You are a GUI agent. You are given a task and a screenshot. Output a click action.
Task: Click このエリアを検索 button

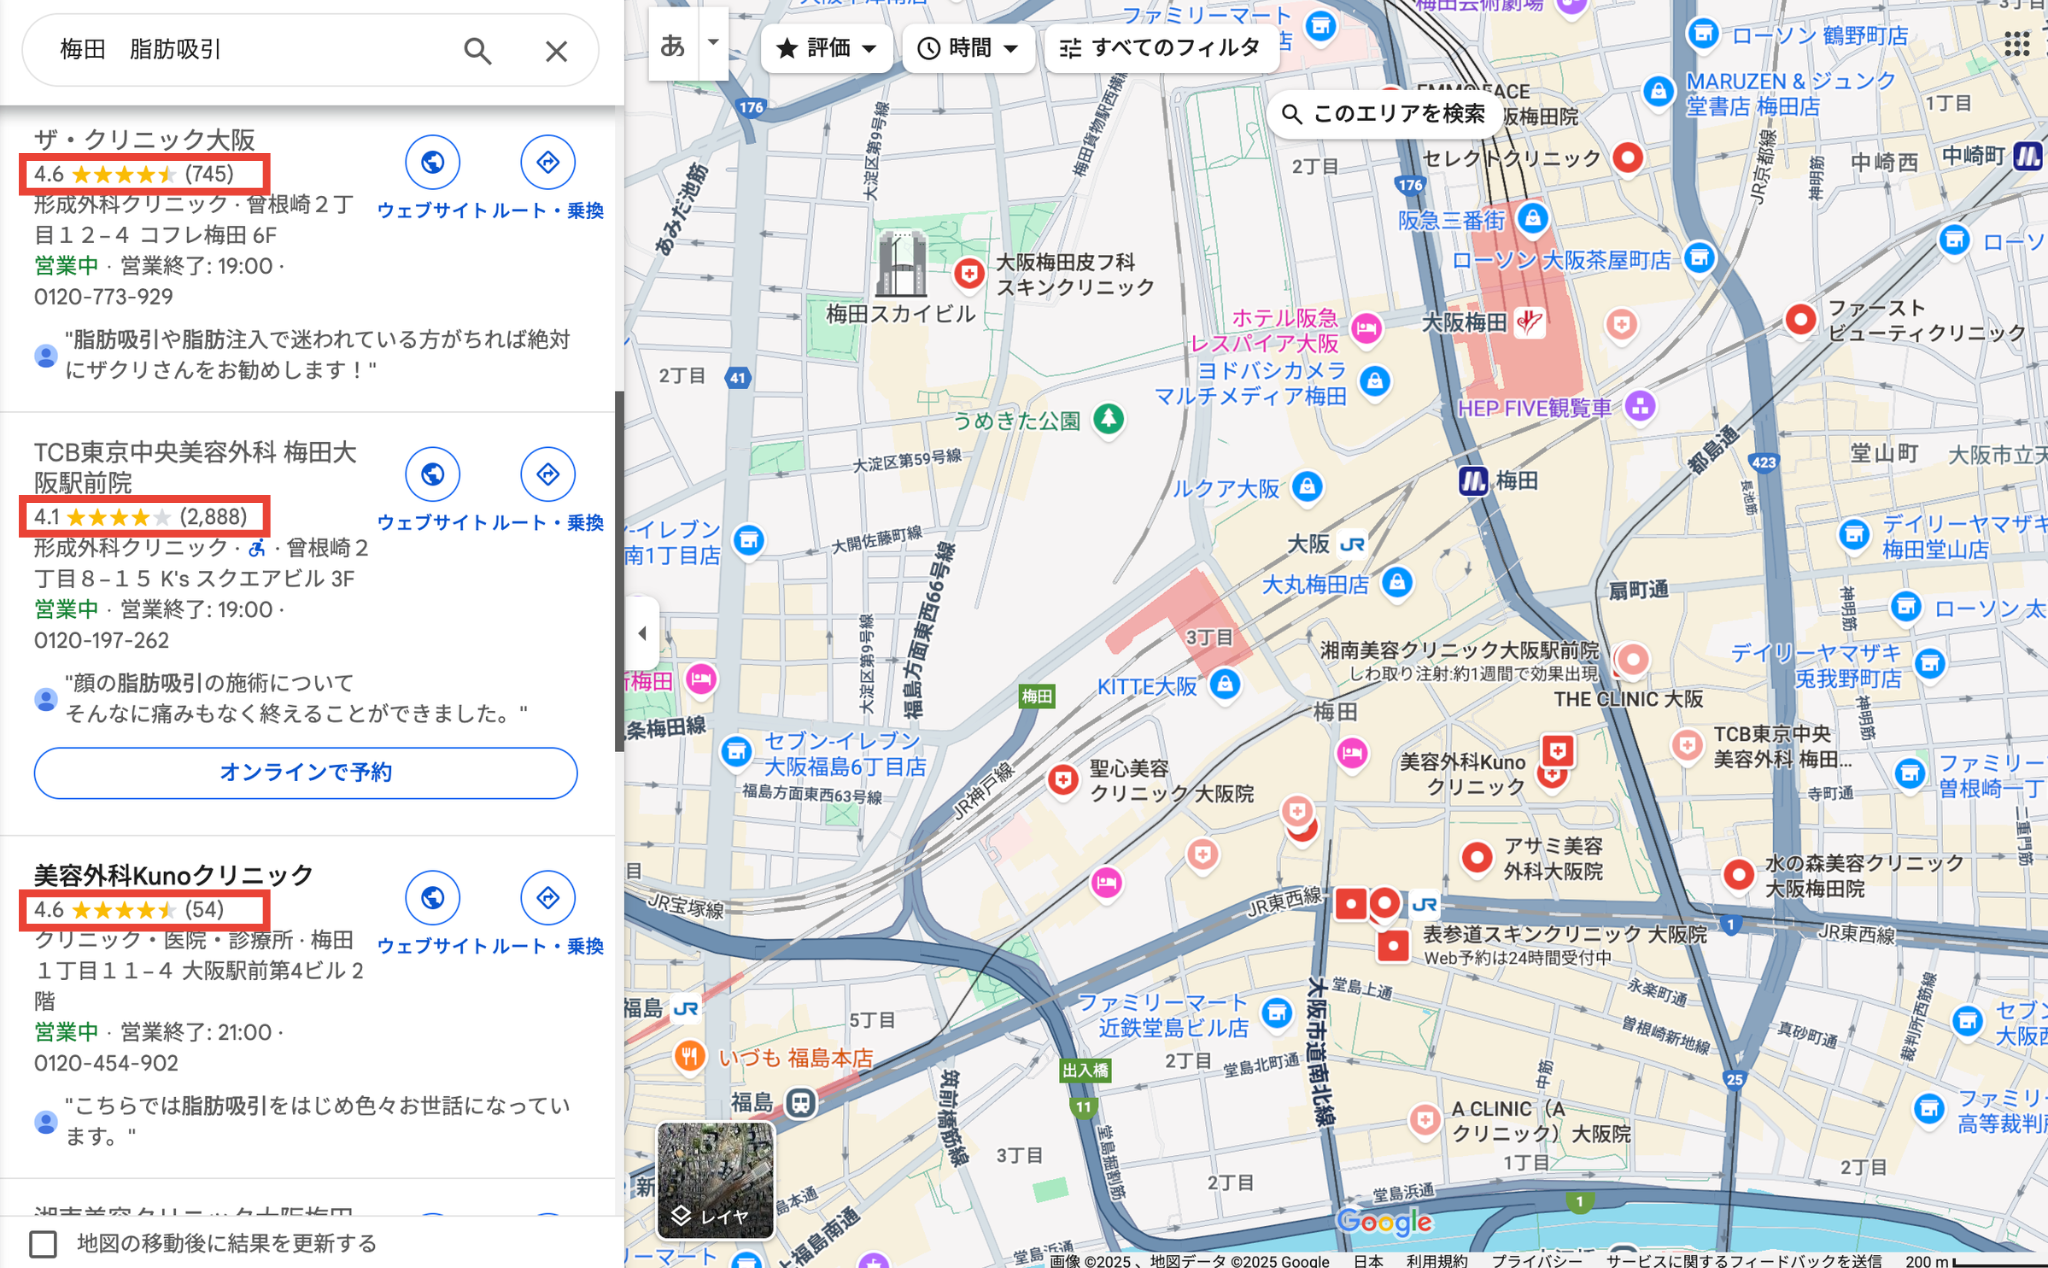(1385, 114)
